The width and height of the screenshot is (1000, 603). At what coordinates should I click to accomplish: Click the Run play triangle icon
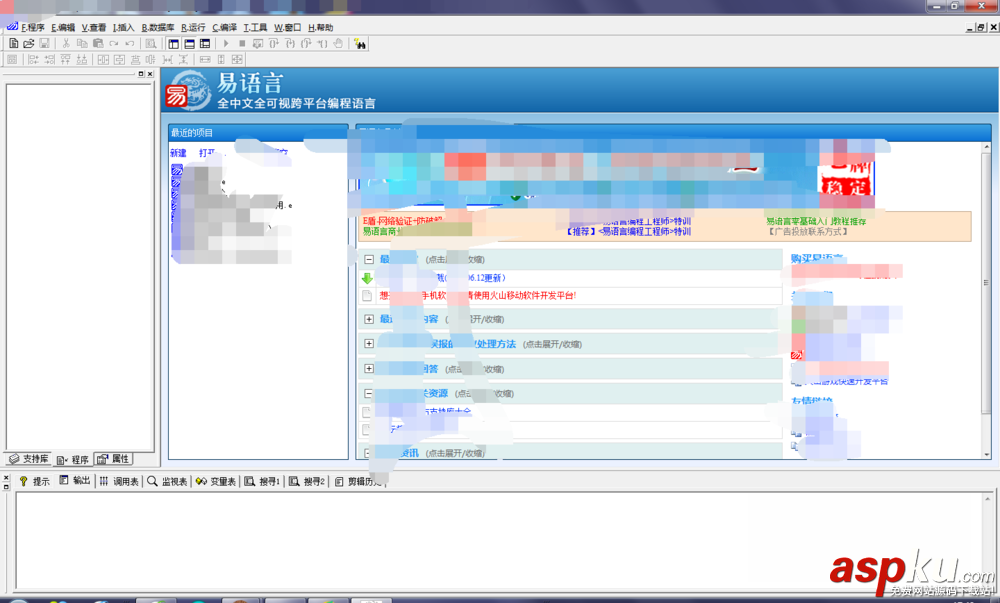(226, 43)
